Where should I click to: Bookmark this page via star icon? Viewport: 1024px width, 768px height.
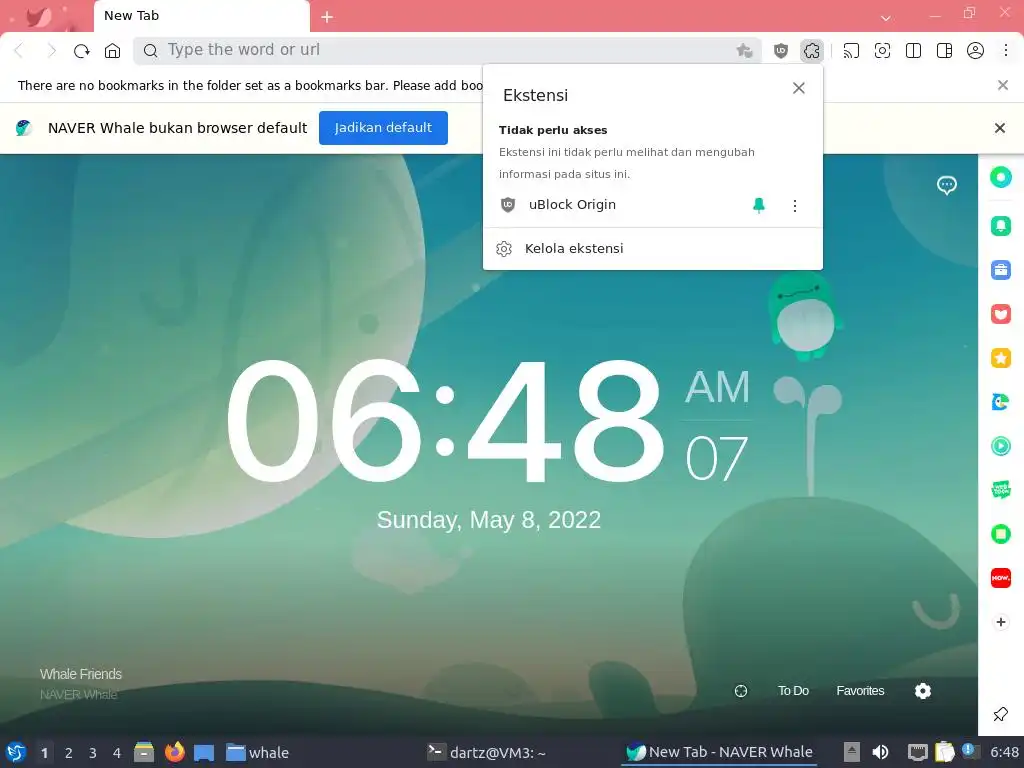(x=744, y=51)
